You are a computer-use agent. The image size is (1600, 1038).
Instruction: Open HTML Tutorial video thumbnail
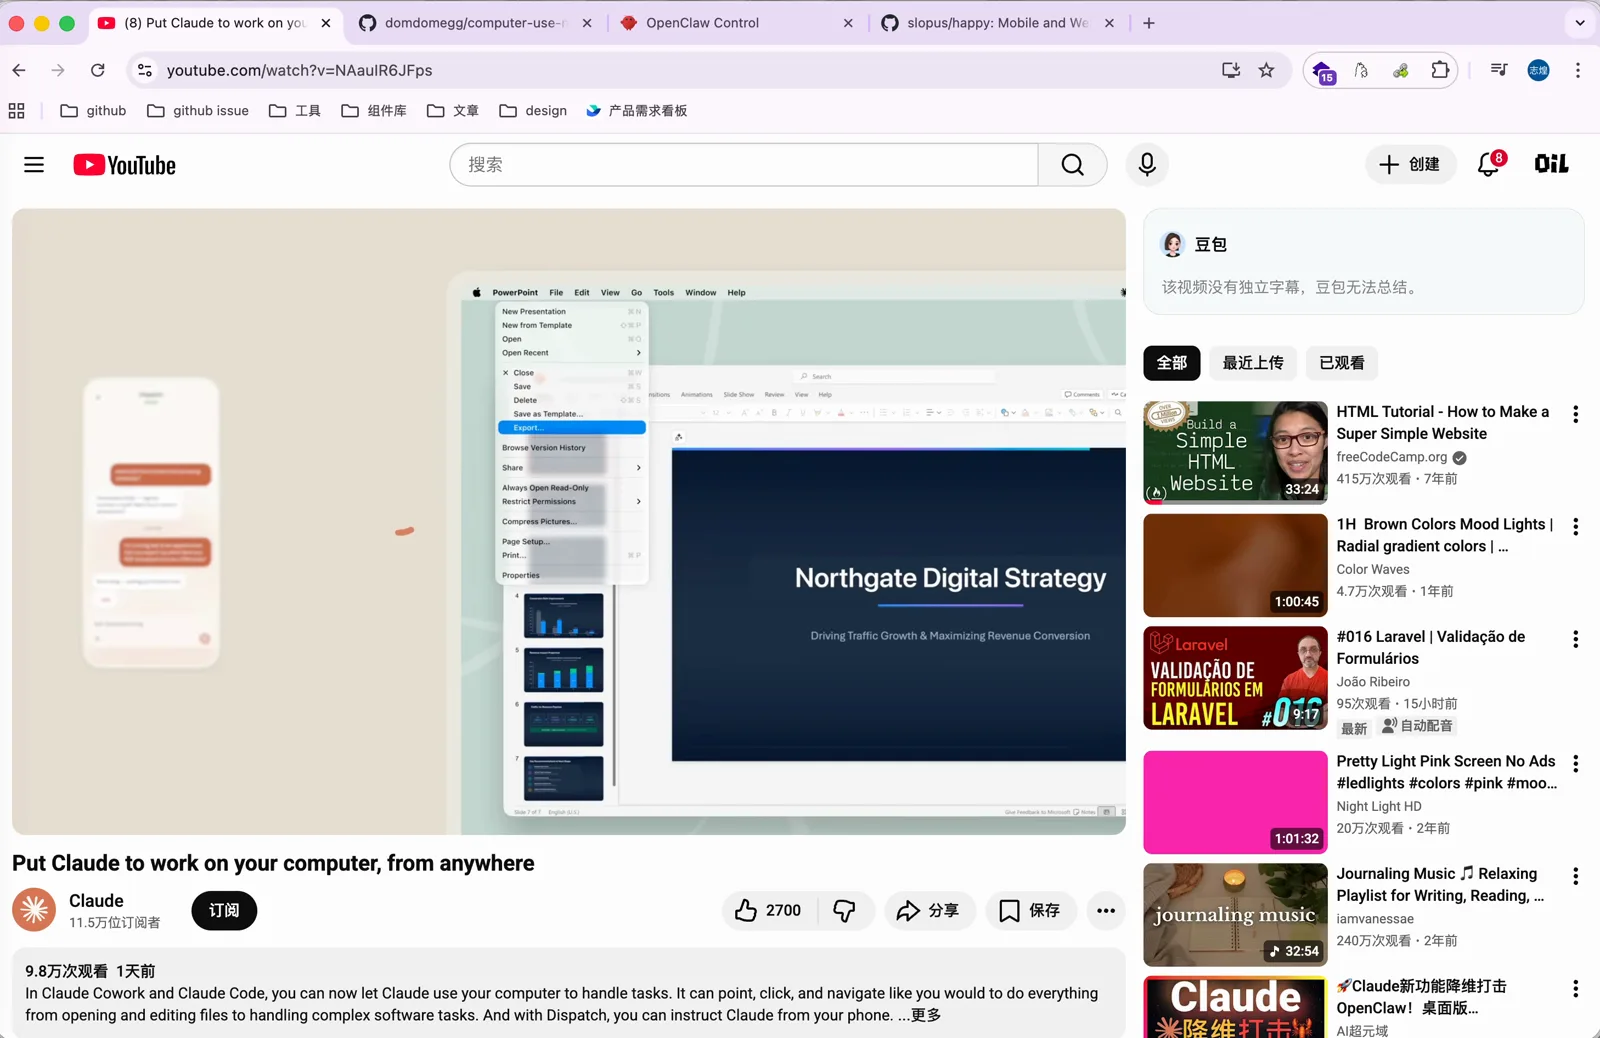[x=1235, y=452]
